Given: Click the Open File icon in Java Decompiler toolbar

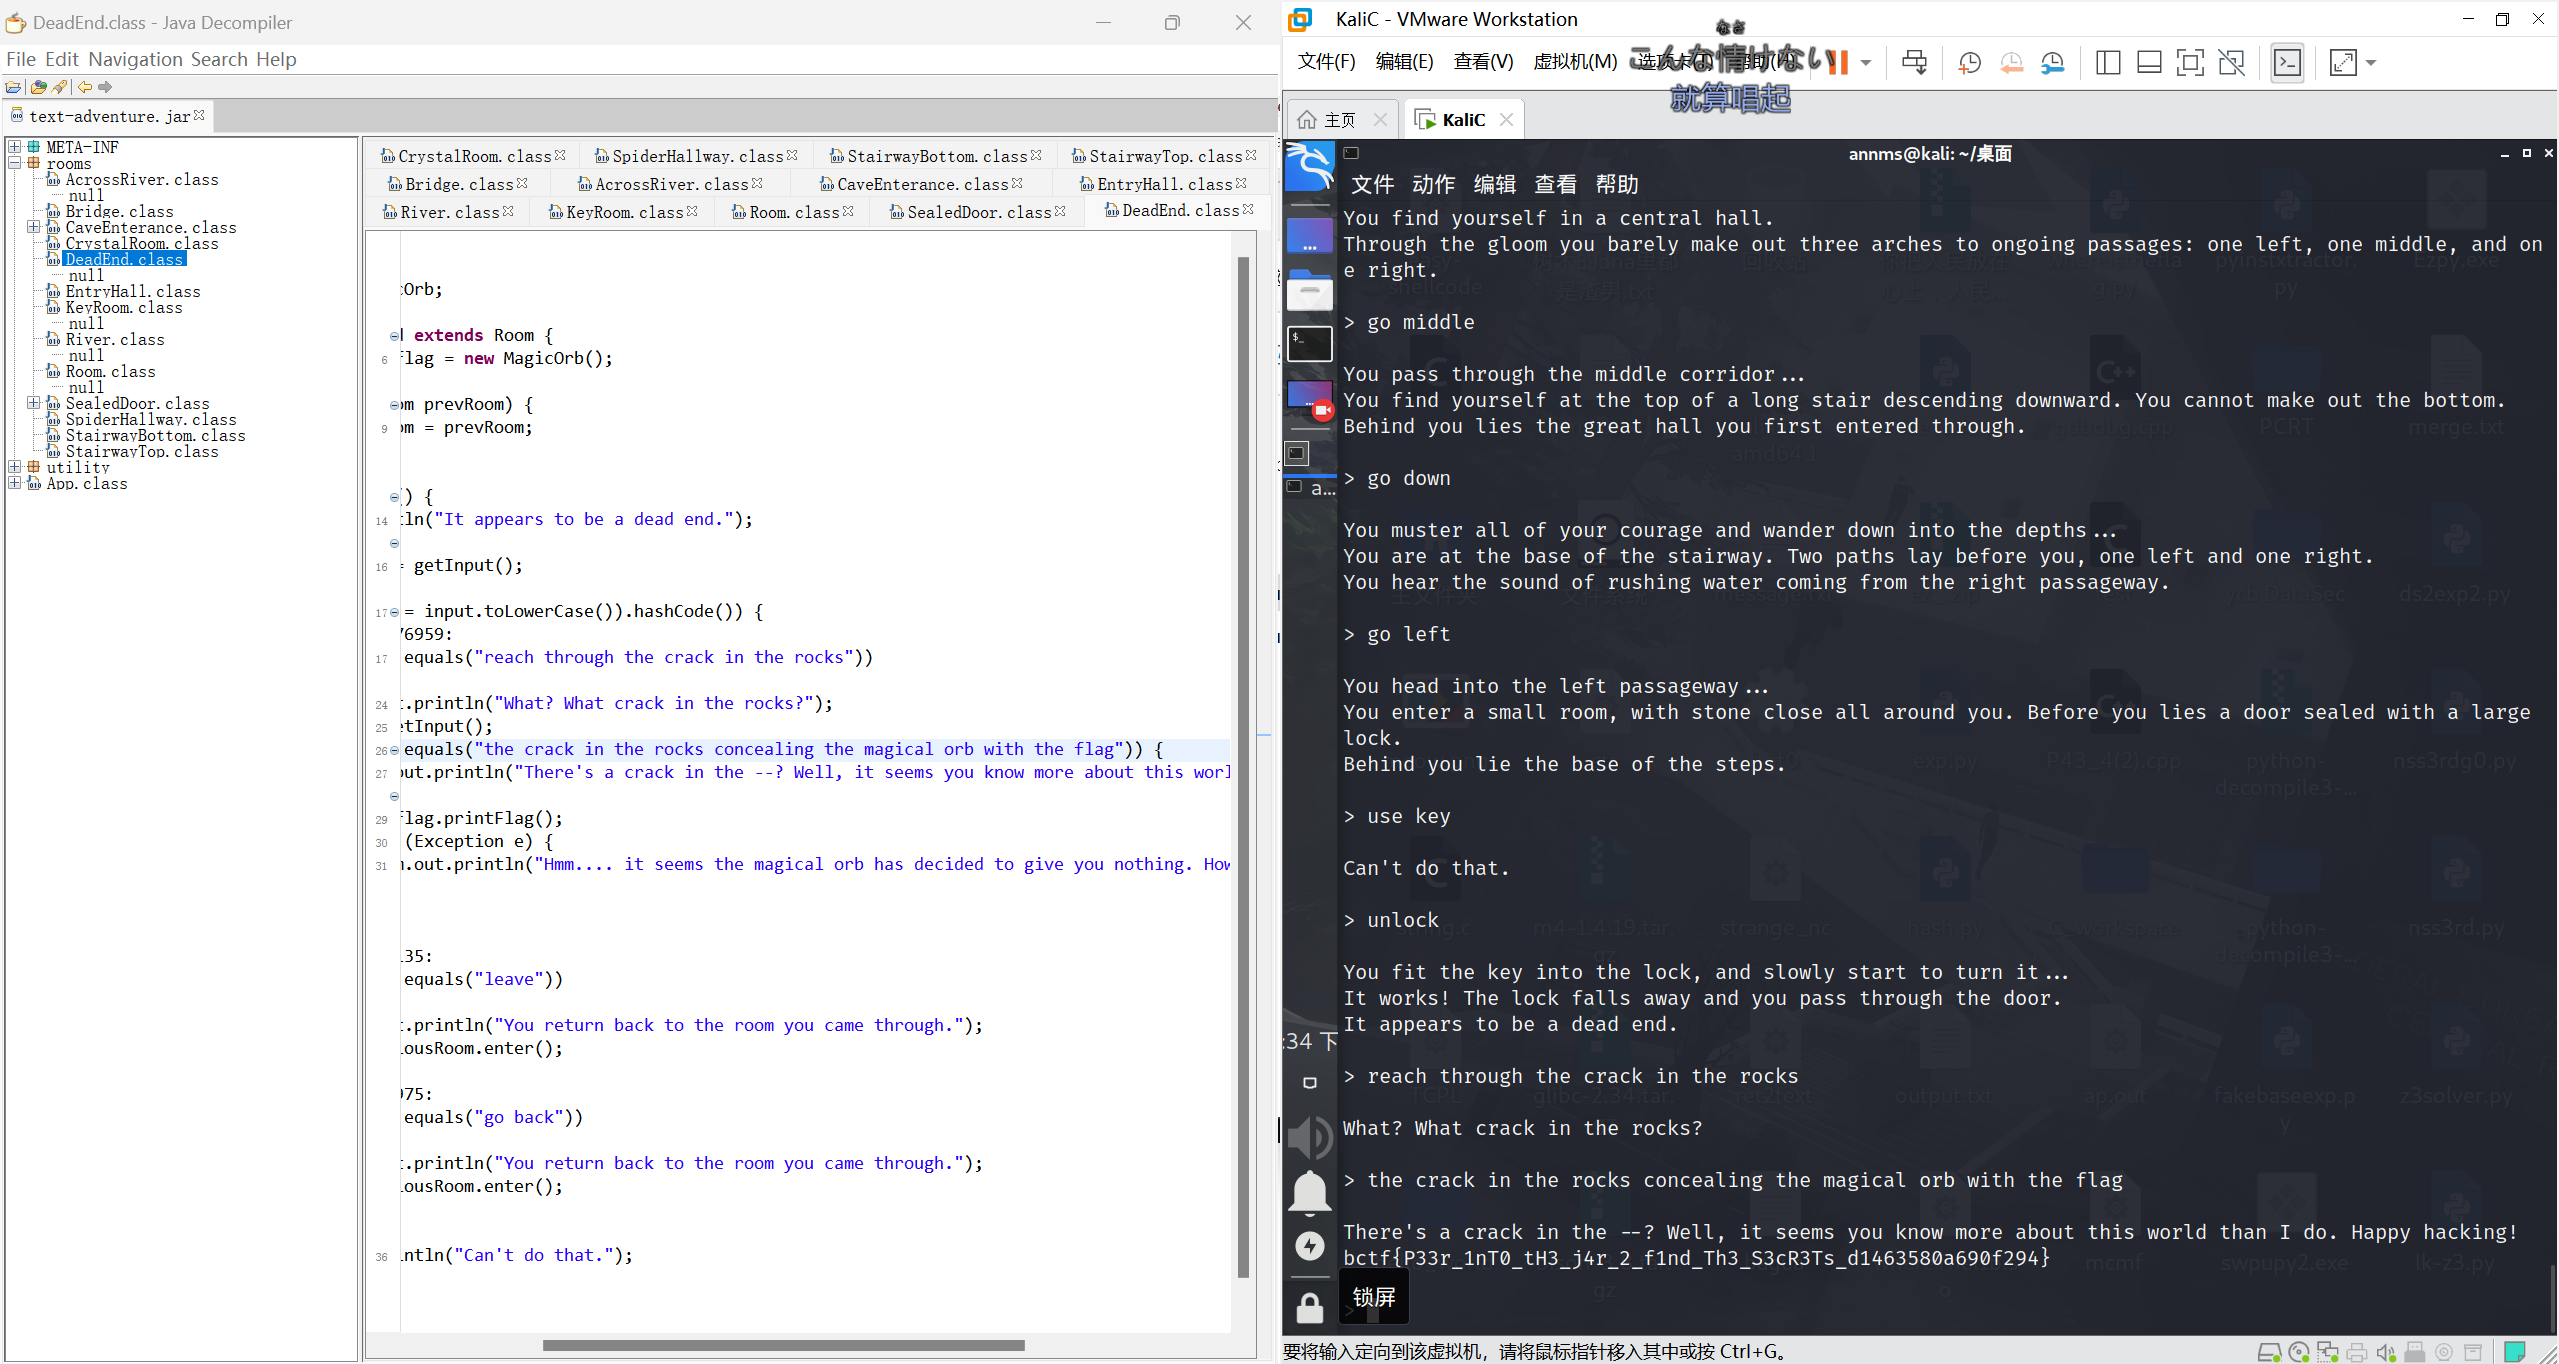Looking at the screenshot, I should pos(13,87).
